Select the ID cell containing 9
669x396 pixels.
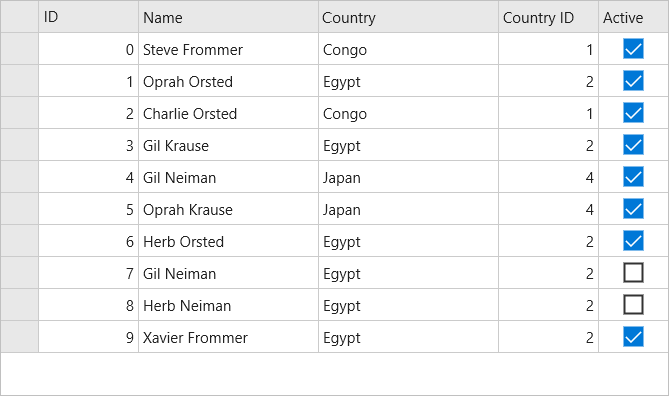tap(88, 337)
